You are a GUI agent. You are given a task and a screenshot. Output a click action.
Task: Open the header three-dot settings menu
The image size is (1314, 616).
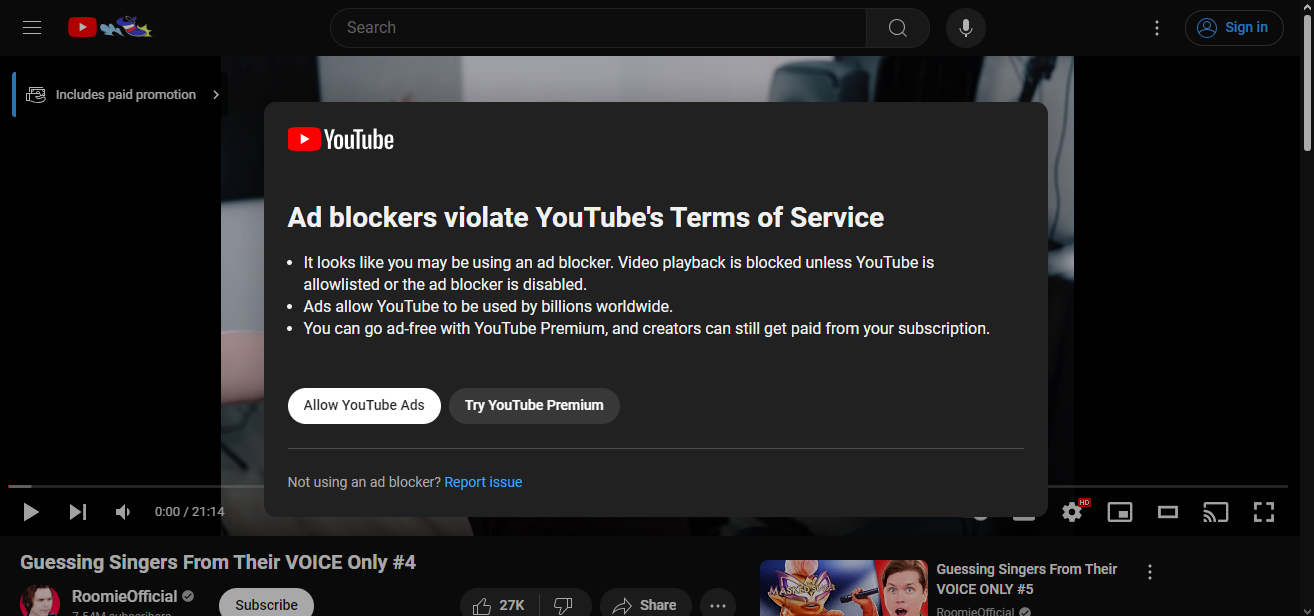1157,28
